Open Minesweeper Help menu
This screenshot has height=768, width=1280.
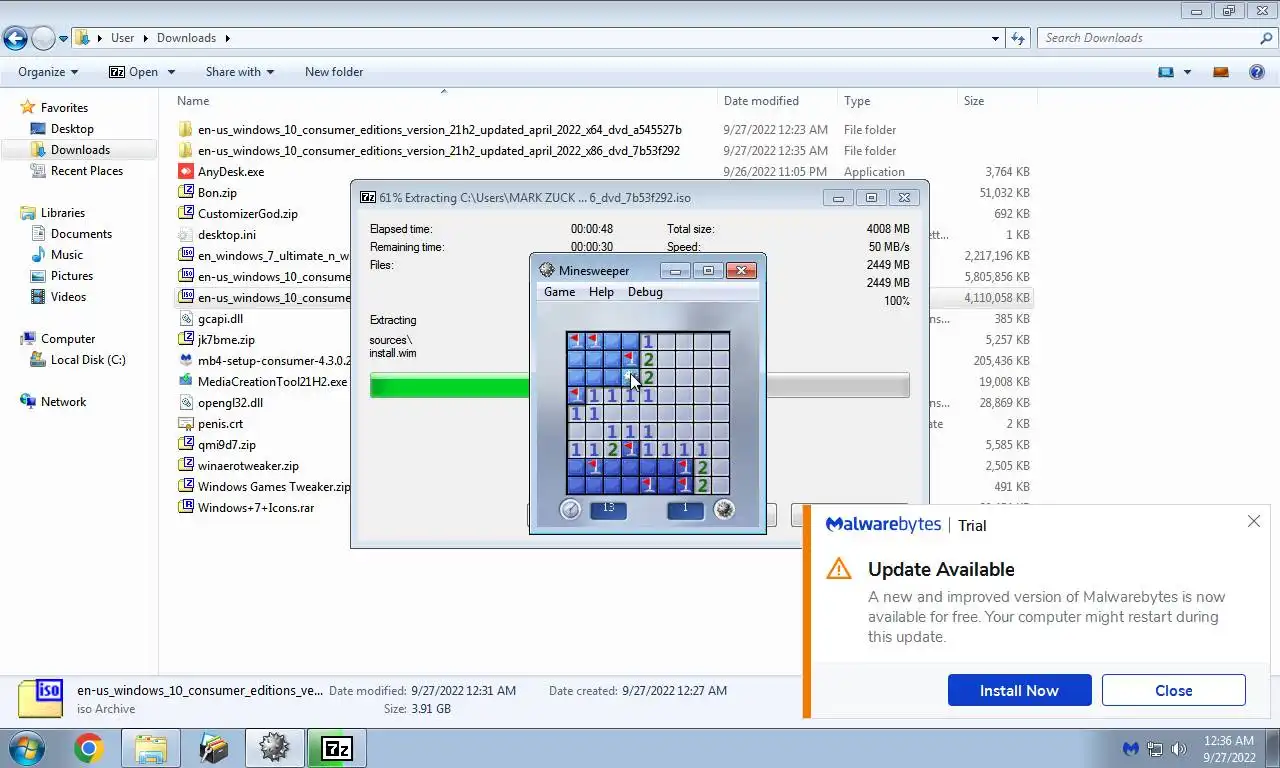(x=601, y=292)
